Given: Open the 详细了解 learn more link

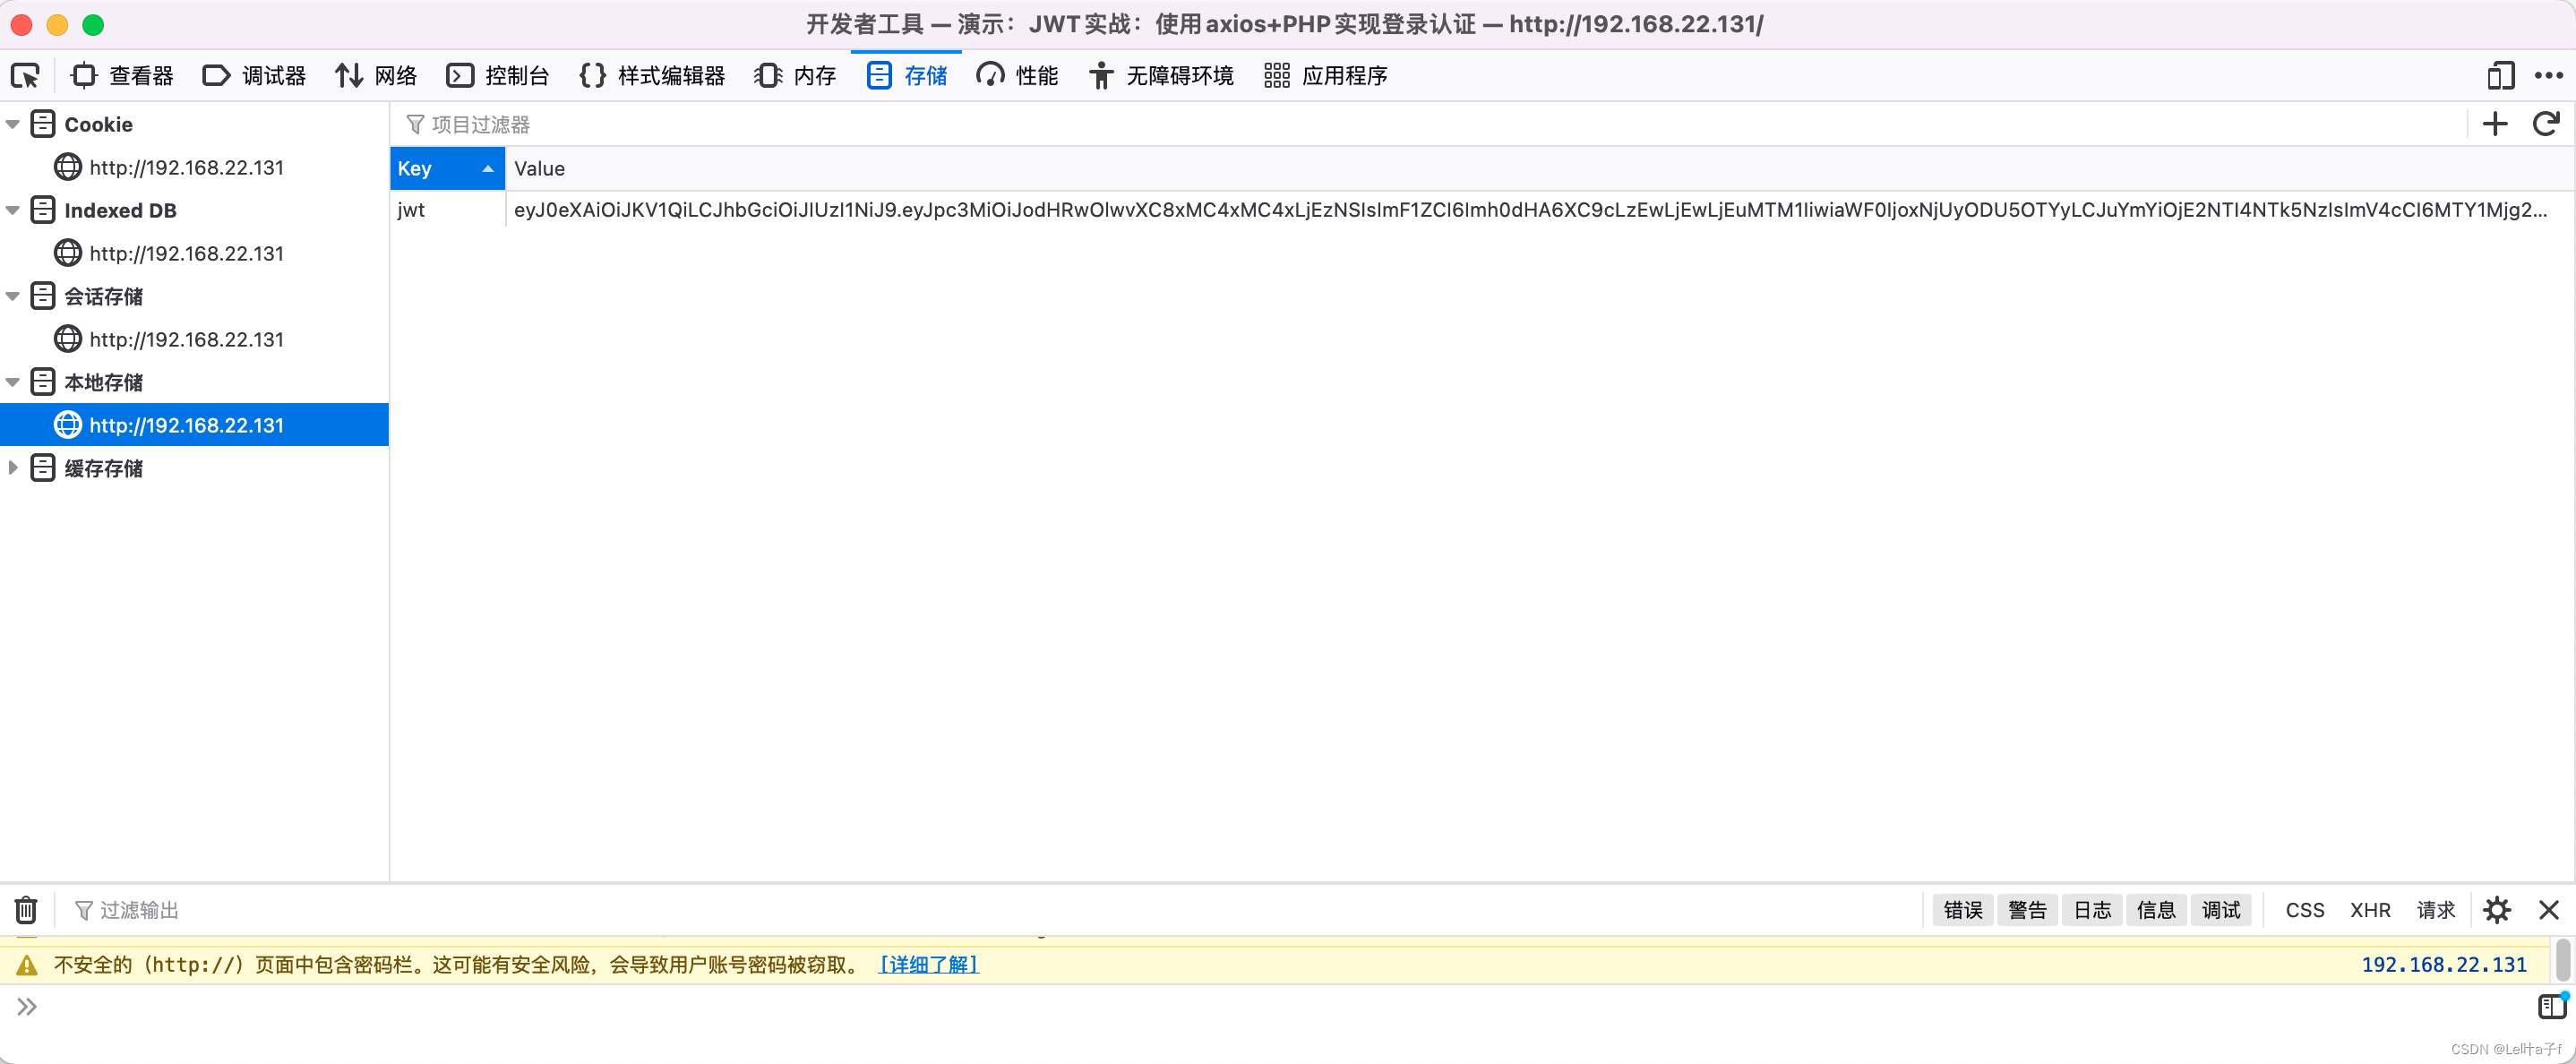Looking at the screenshot, I should 928,965.
